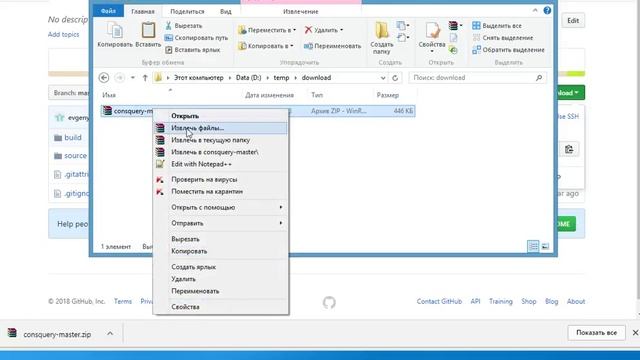Click Paste shortcut (Вставить ярлык) in the ribbon
640x360 pixels.
(x=193, y=50)
